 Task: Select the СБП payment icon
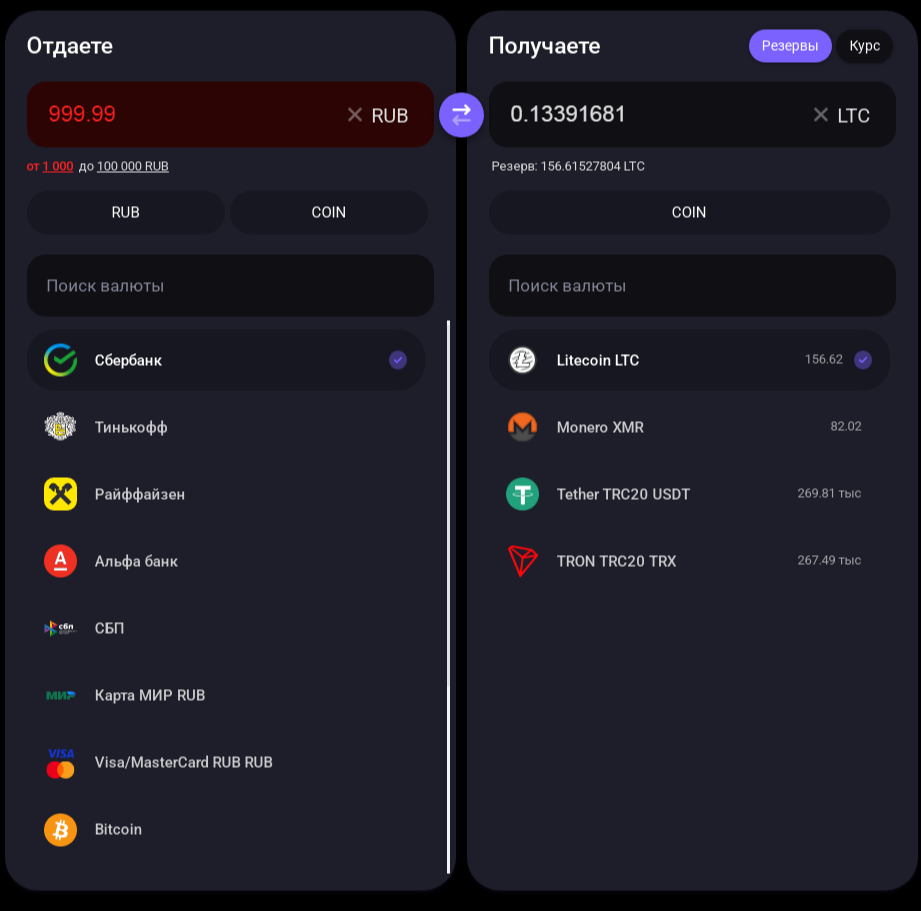pos(60,628)
